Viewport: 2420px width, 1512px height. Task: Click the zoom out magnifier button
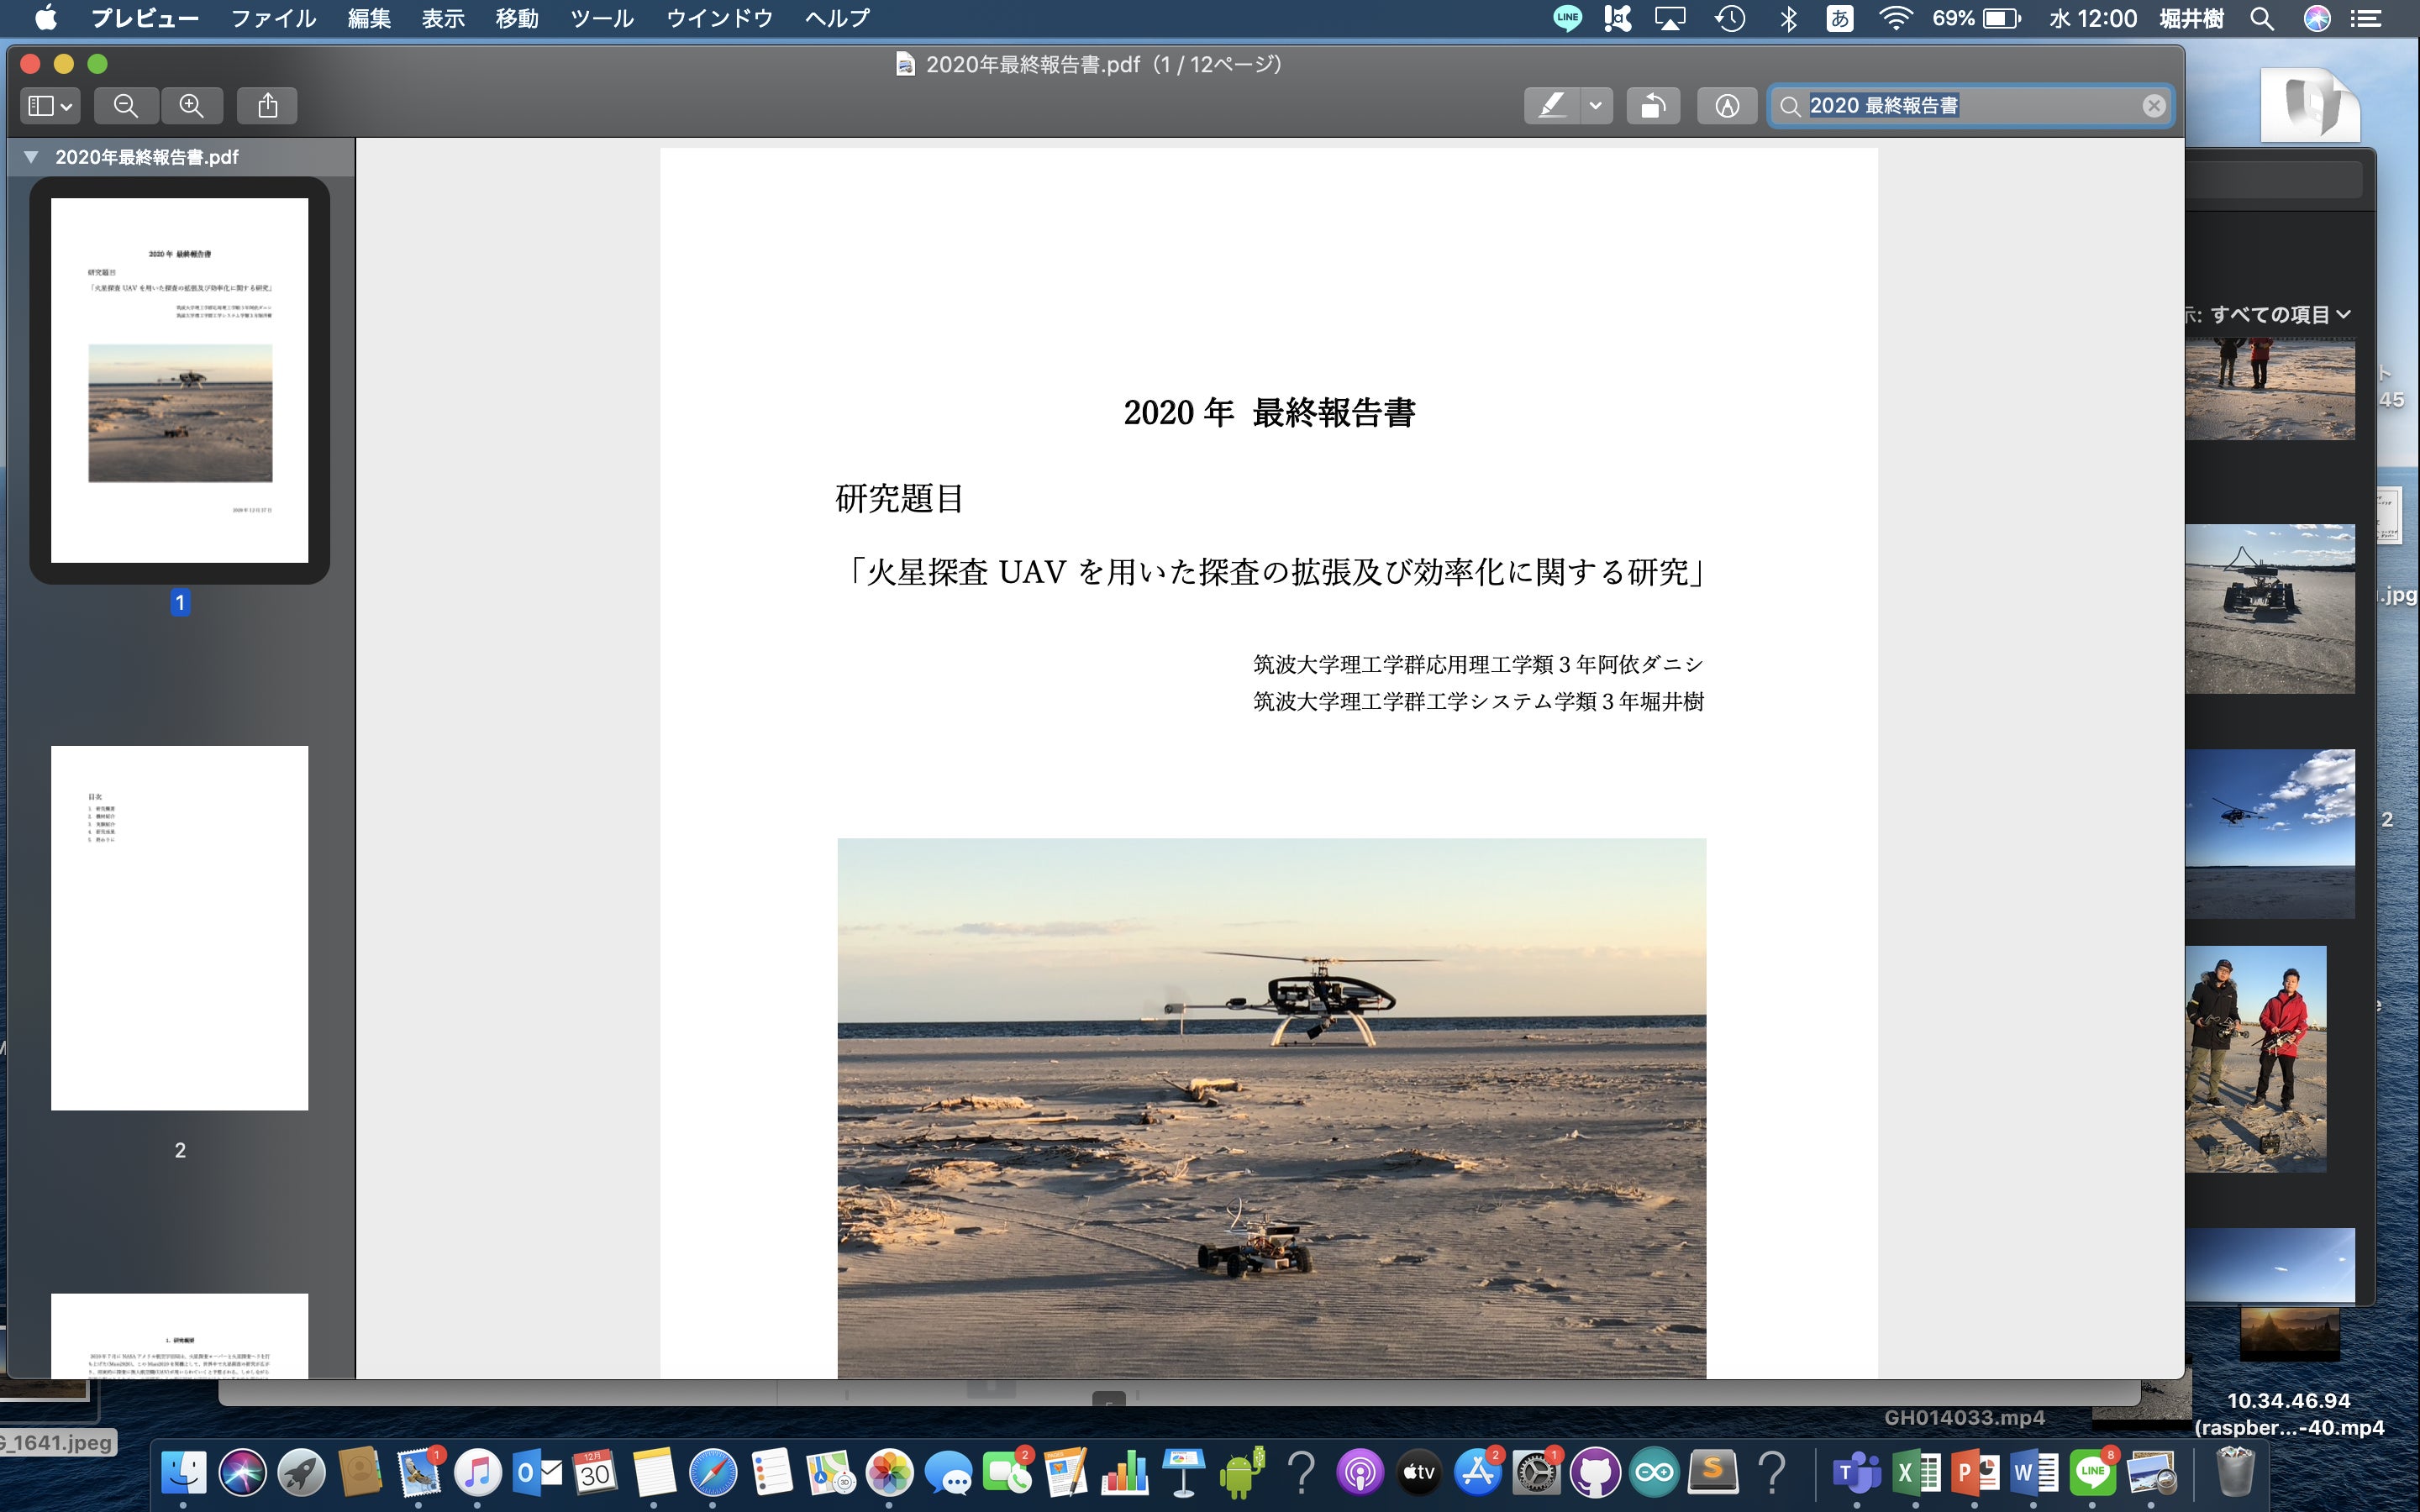coord(126,106)
